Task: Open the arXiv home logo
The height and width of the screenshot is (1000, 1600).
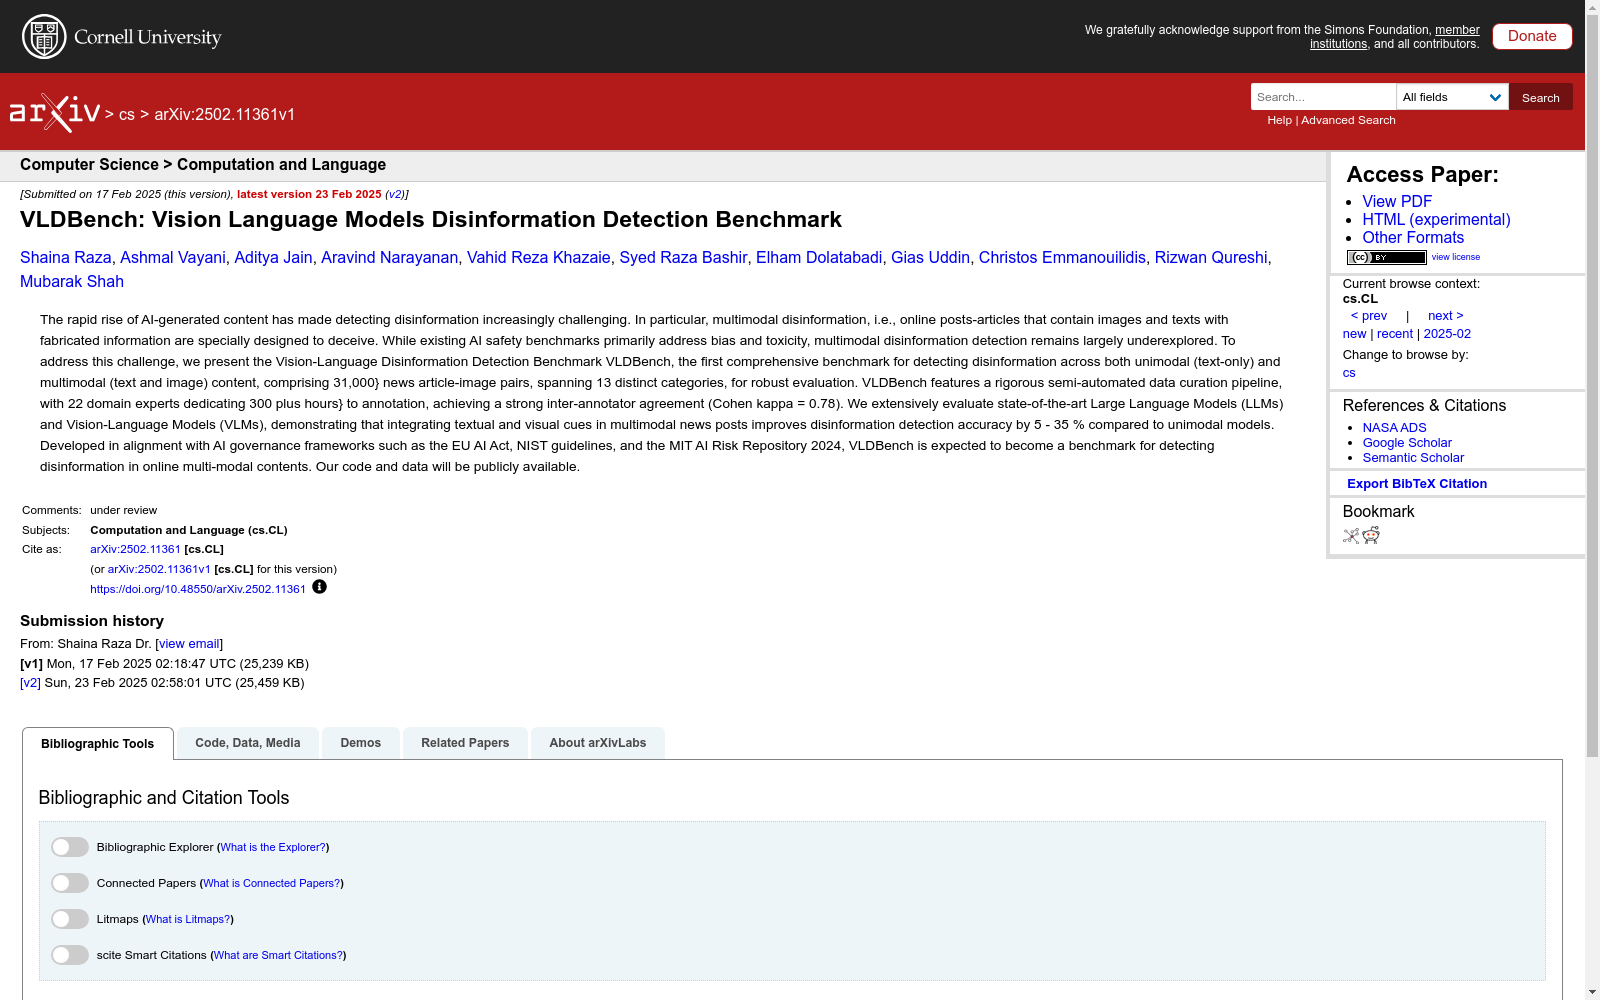Action: (55, 113)
